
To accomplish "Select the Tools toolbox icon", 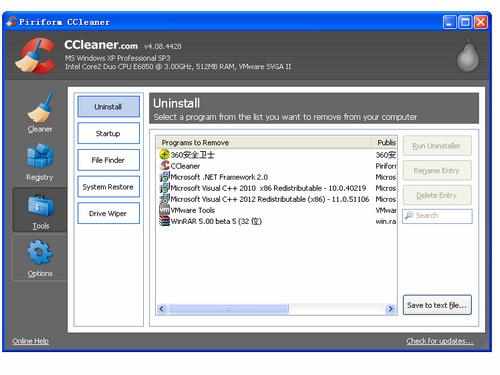I will (x=41, y=206).
